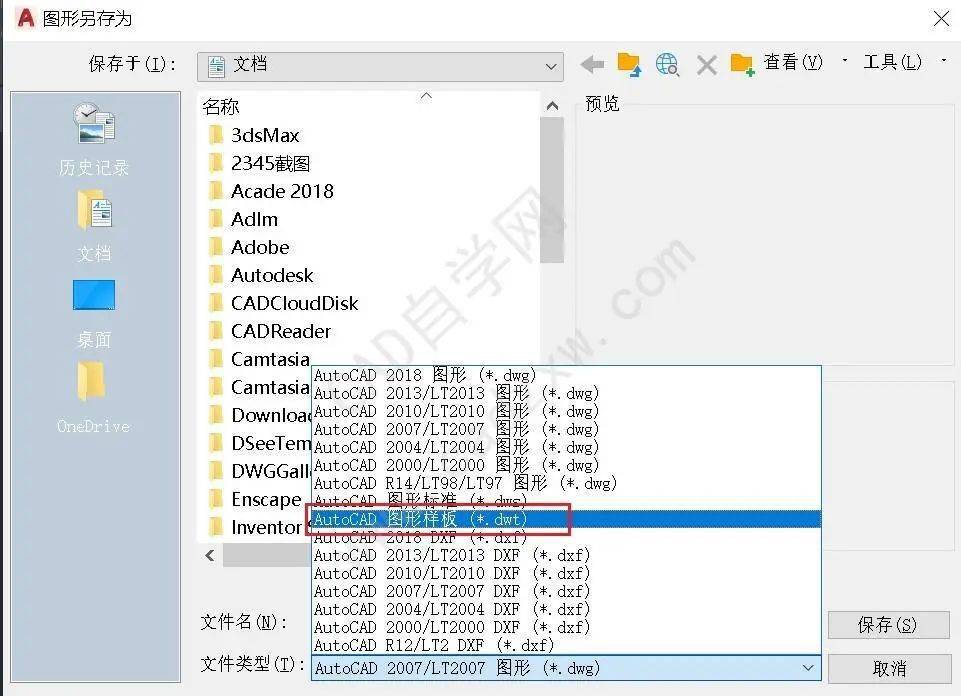Screen dimensions: 961x696
Task: Open the 查看(V) view menu
Action: tap(793, 62)
